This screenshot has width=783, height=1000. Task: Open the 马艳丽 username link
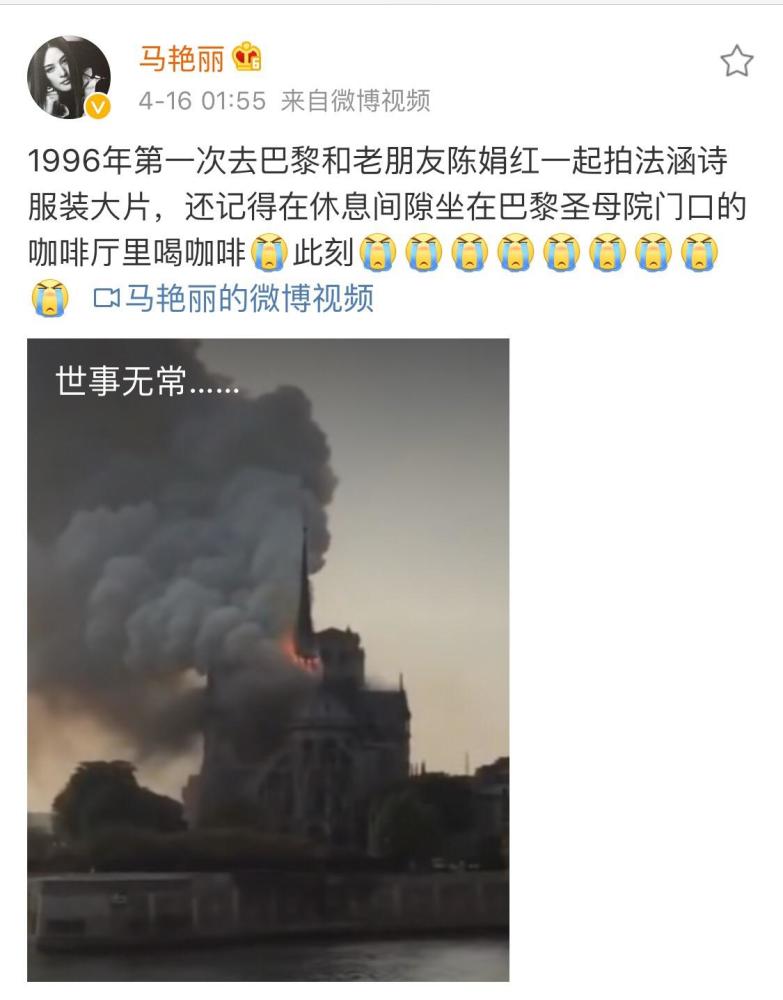[x=182, y=59]
